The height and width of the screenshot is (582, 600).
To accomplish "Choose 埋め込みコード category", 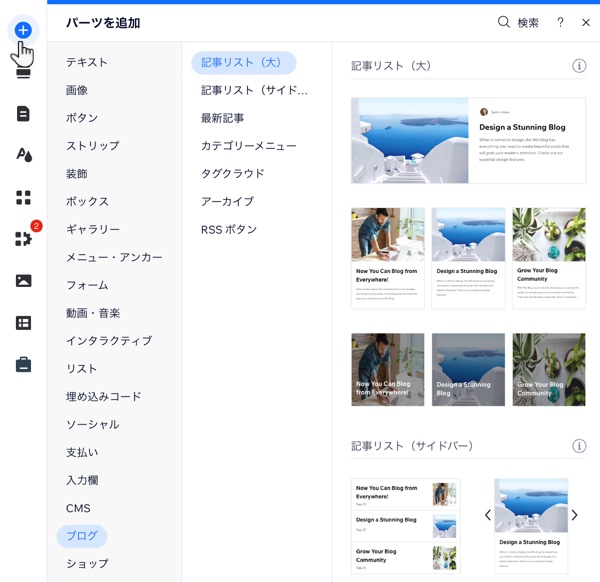I will tap(103, 396).
